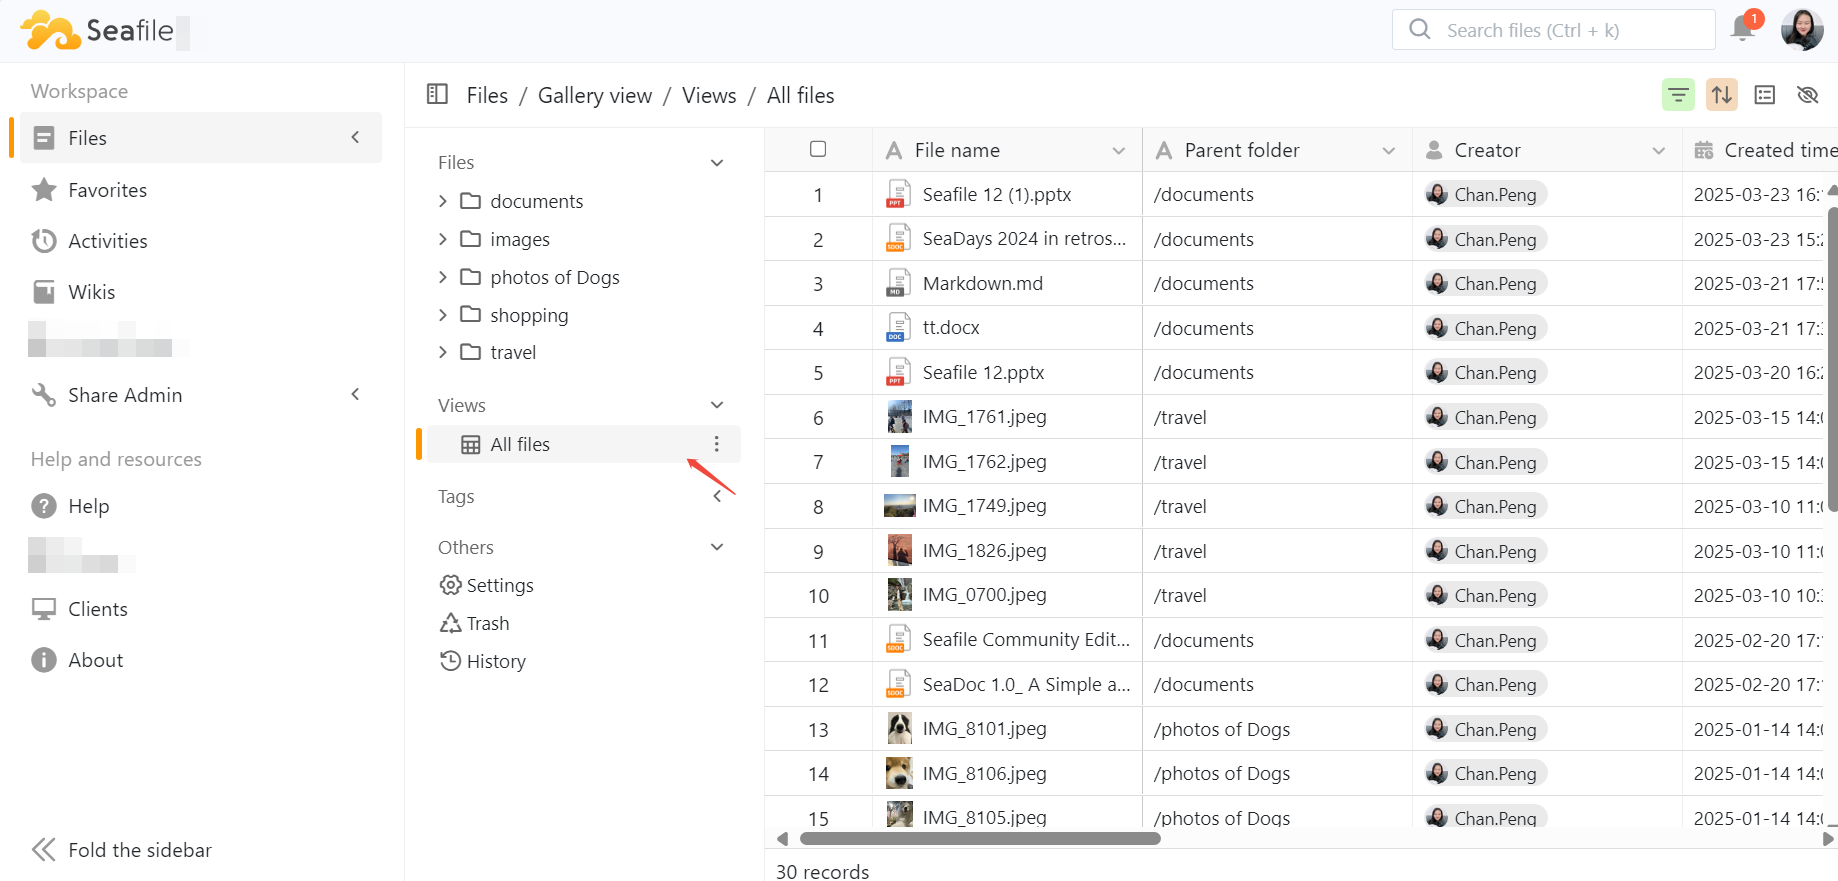Open the row height/group icon in toolbar
The image size is (1838, 881).
click(x=1765, y=95)
